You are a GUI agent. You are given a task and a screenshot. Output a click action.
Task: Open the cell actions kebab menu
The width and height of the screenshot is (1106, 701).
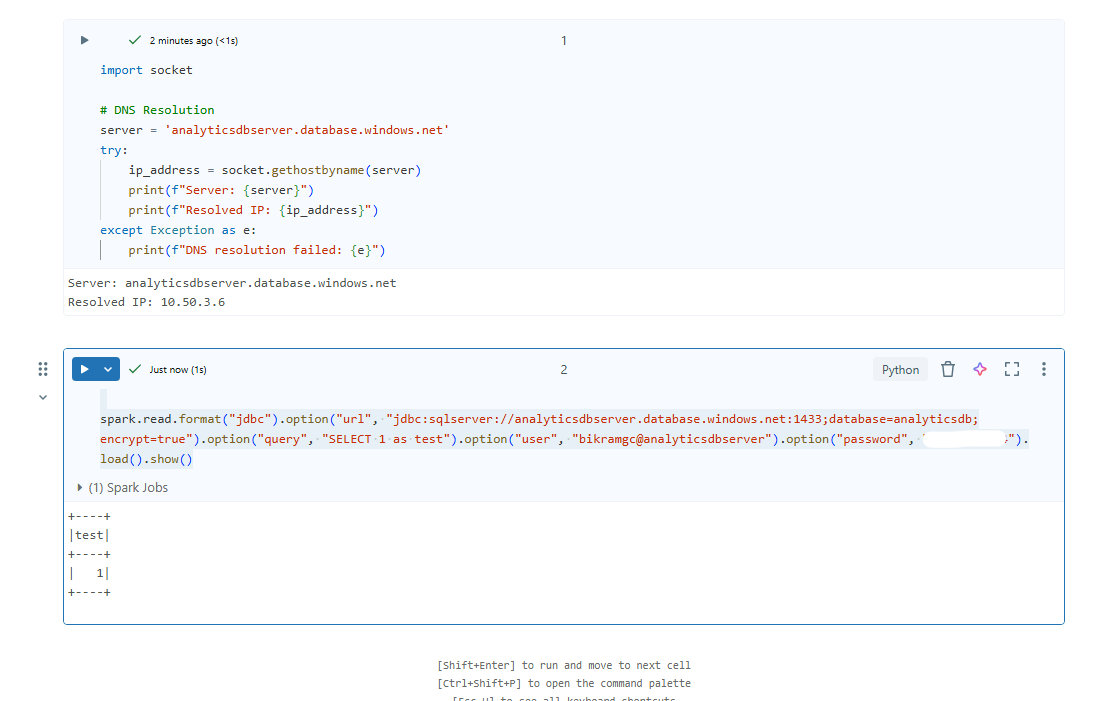(1043, 369)
